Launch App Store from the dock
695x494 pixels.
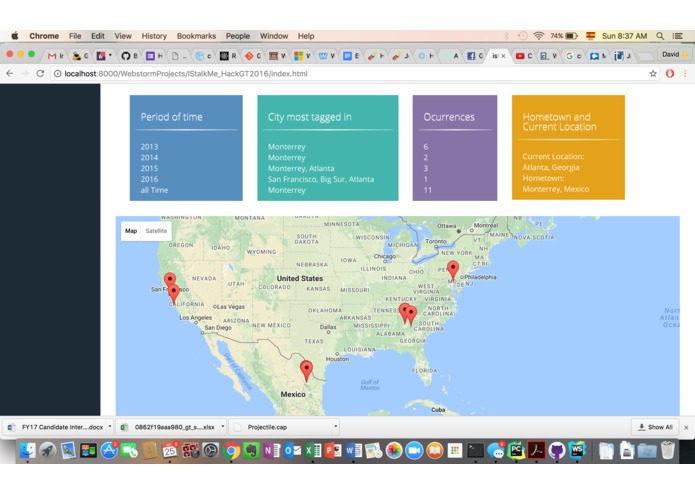pos(109,451)
